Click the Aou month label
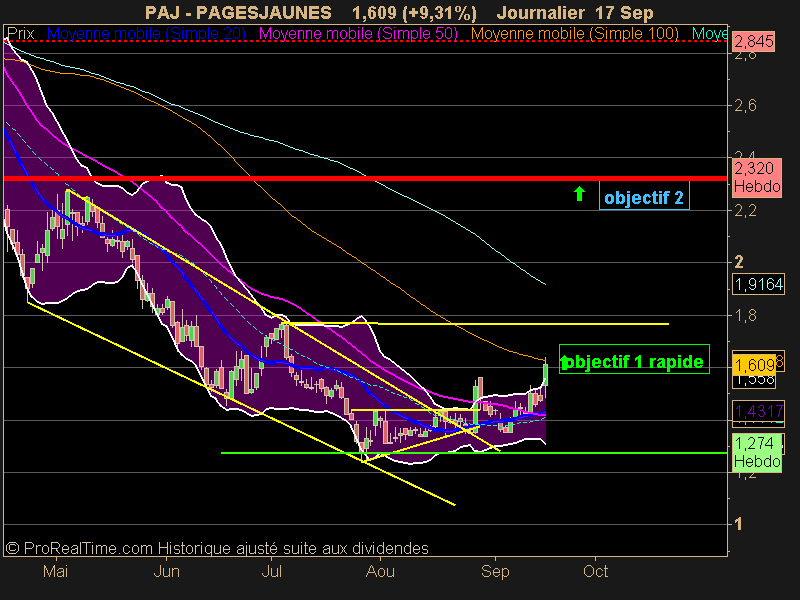Image resolution: width=800 pixels, height=600 pixels. point(380,571)
